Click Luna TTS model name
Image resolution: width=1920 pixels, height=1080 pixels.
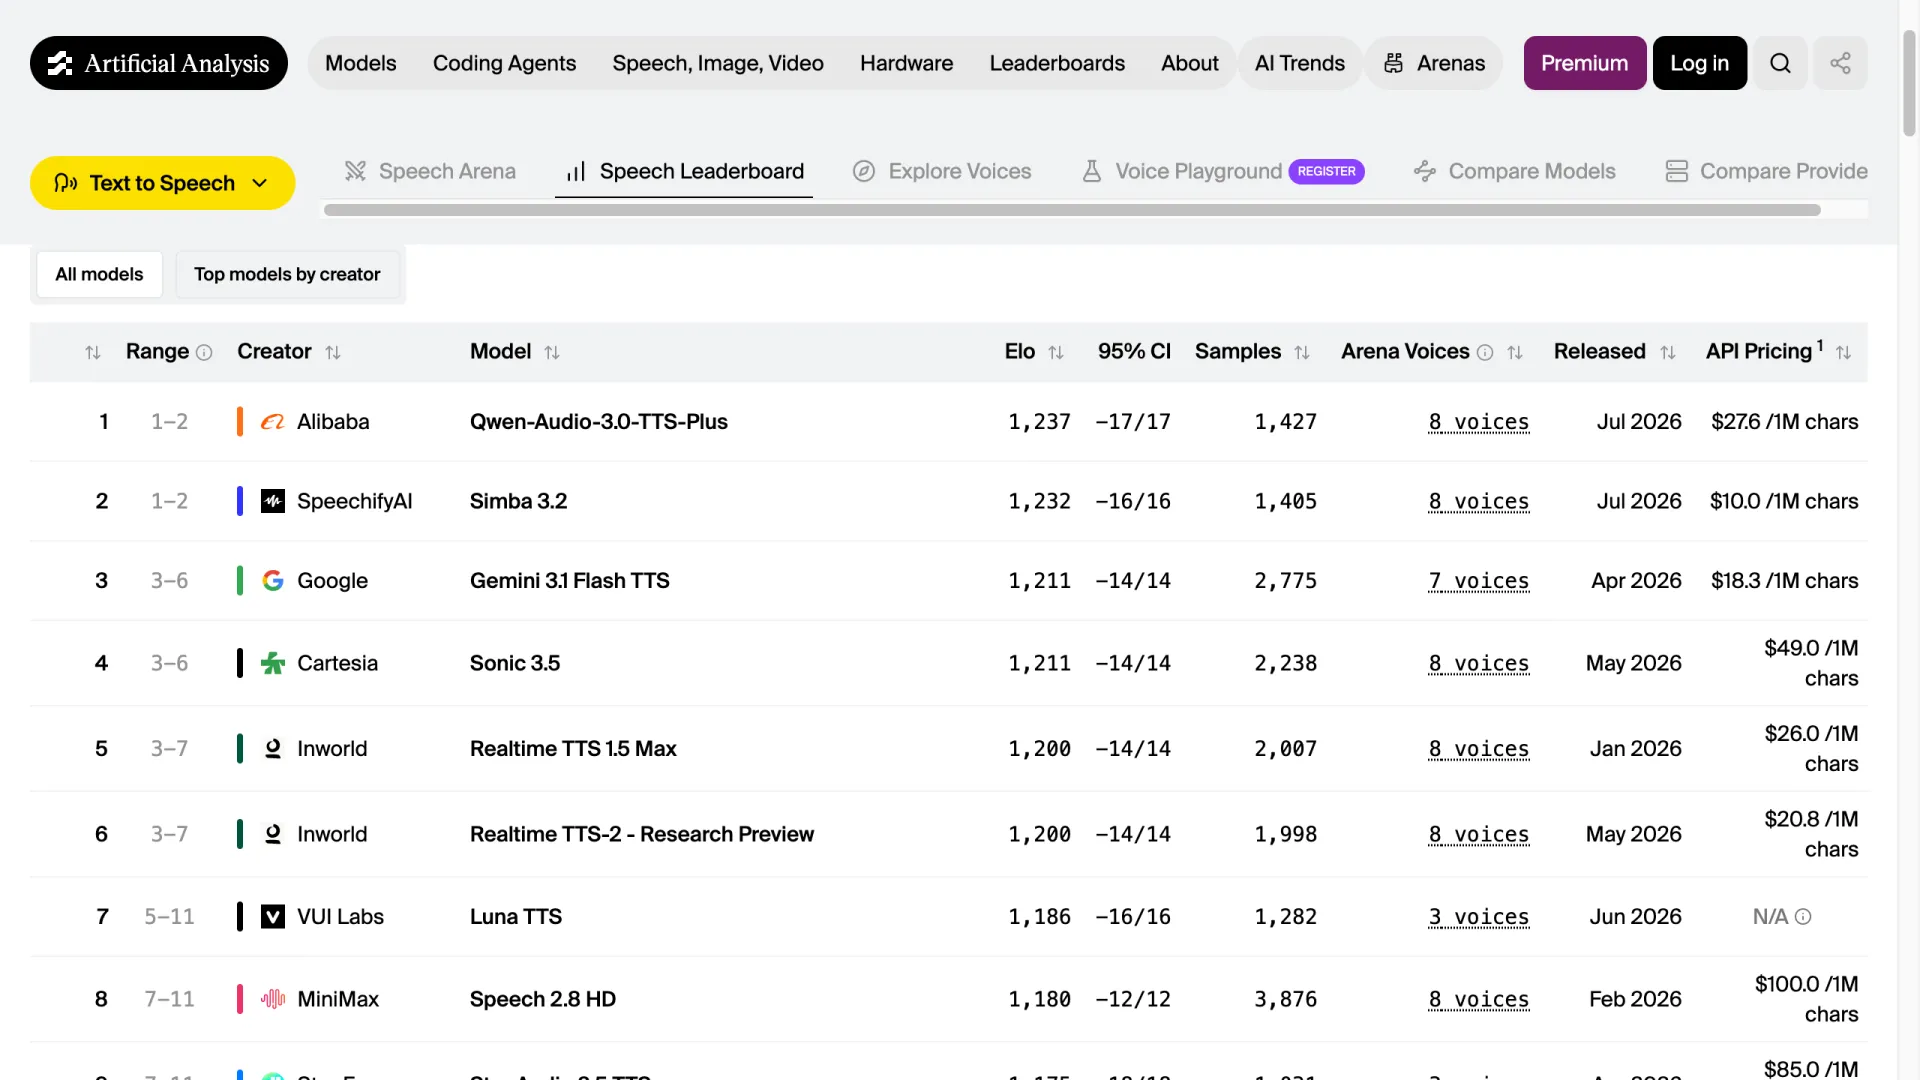pyautogui.click(x=516, y=917)
